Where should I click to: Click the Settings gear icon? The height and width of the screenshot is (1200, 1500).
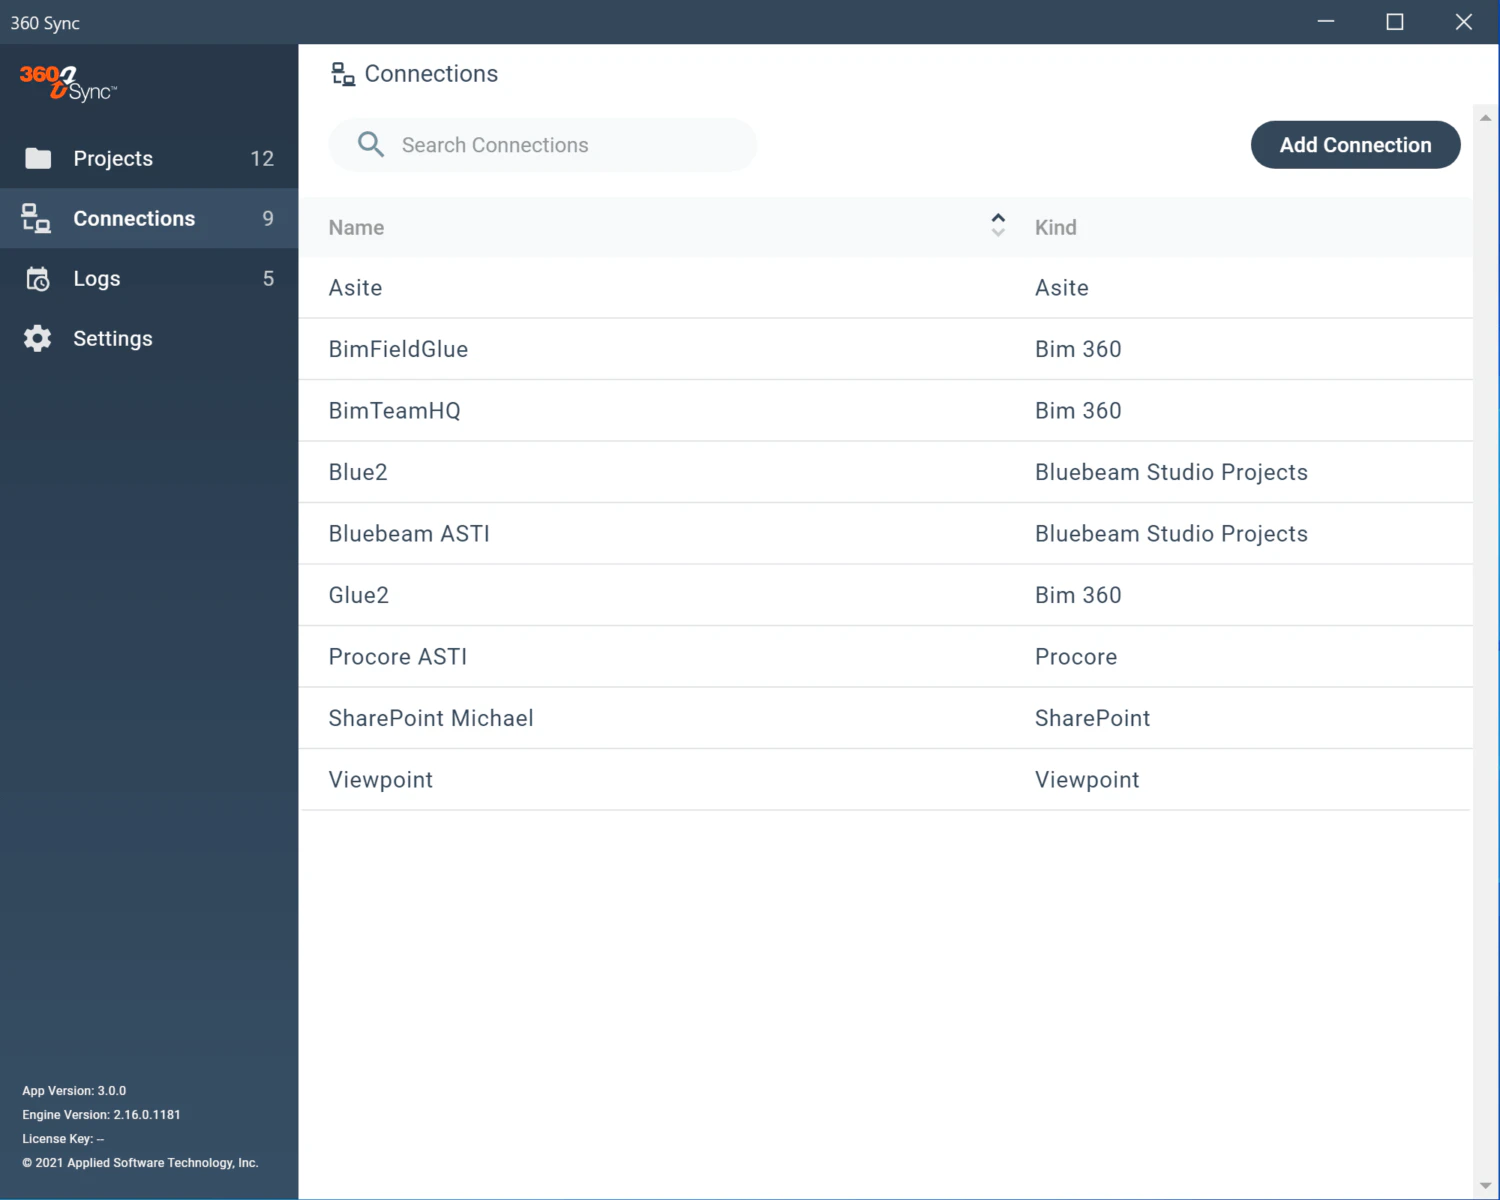click(x=38, y=339)
